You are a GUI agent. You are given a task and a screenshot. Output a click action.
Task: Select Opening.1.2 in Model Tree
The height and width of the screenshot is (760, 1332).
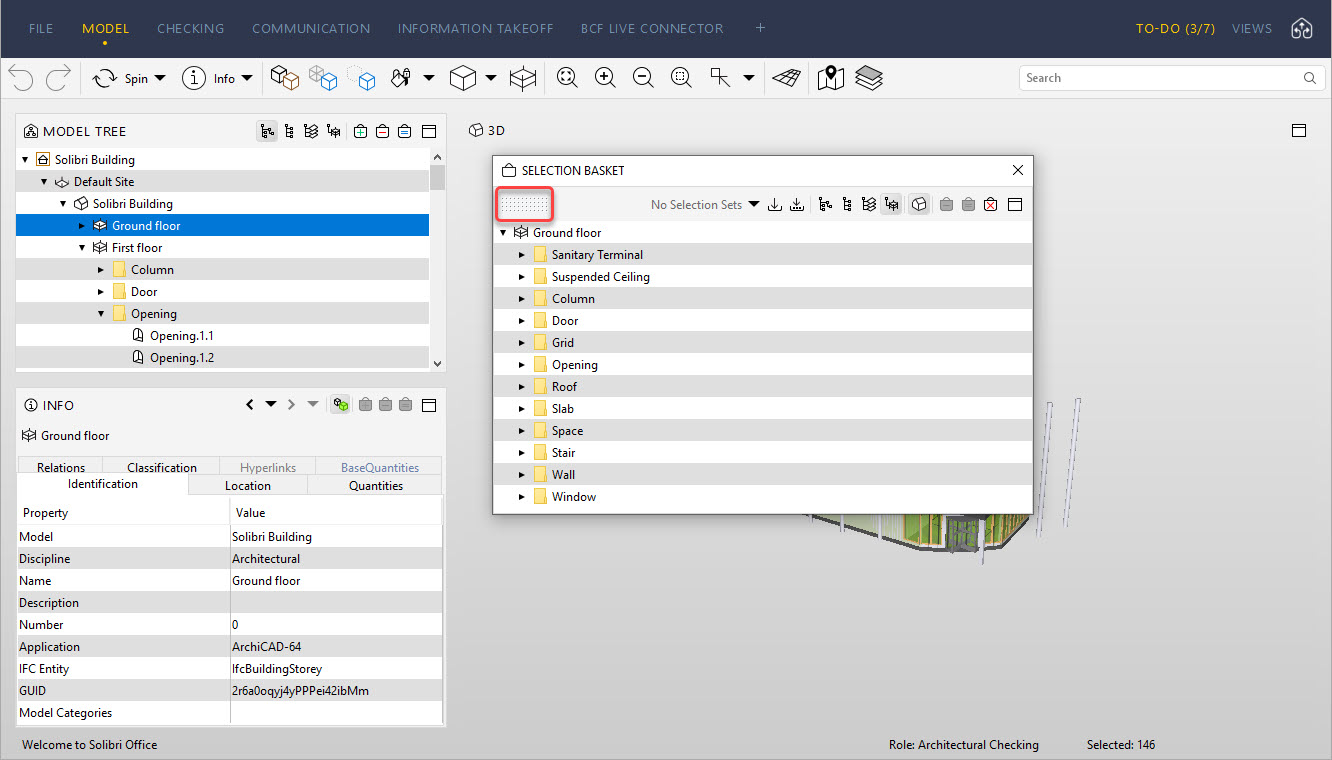[x=182, y=358]
